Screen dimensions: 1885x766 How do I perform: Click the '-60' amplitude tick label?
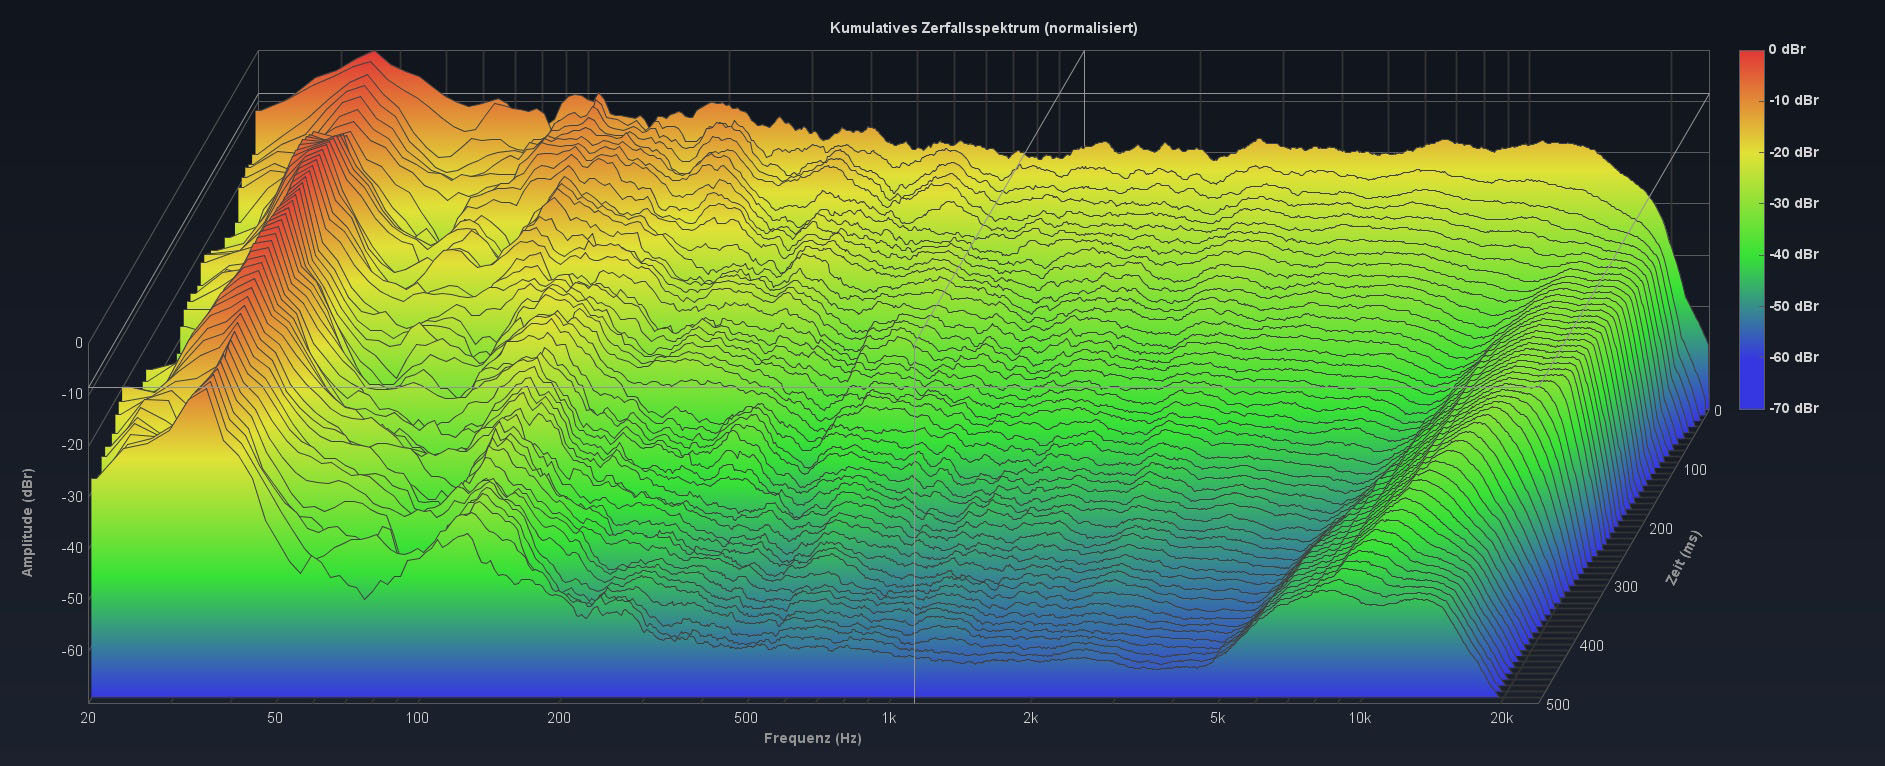(71, 650)
